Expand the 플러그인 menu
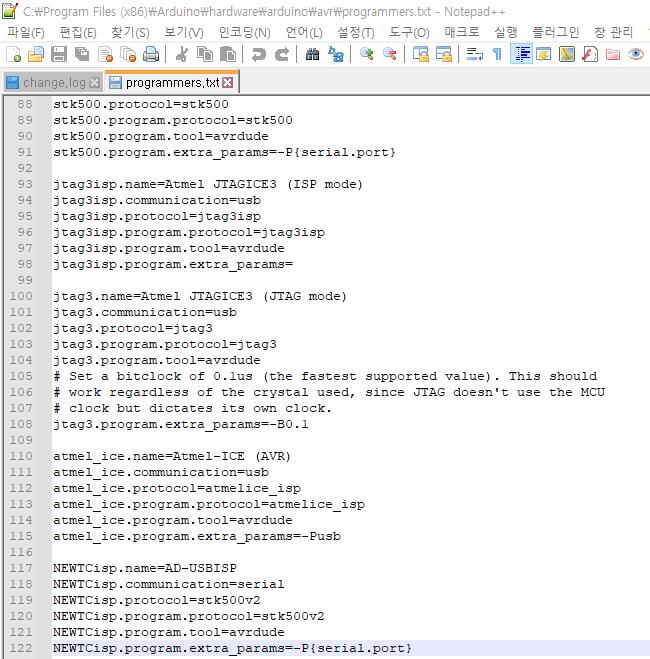 point(555,32)
